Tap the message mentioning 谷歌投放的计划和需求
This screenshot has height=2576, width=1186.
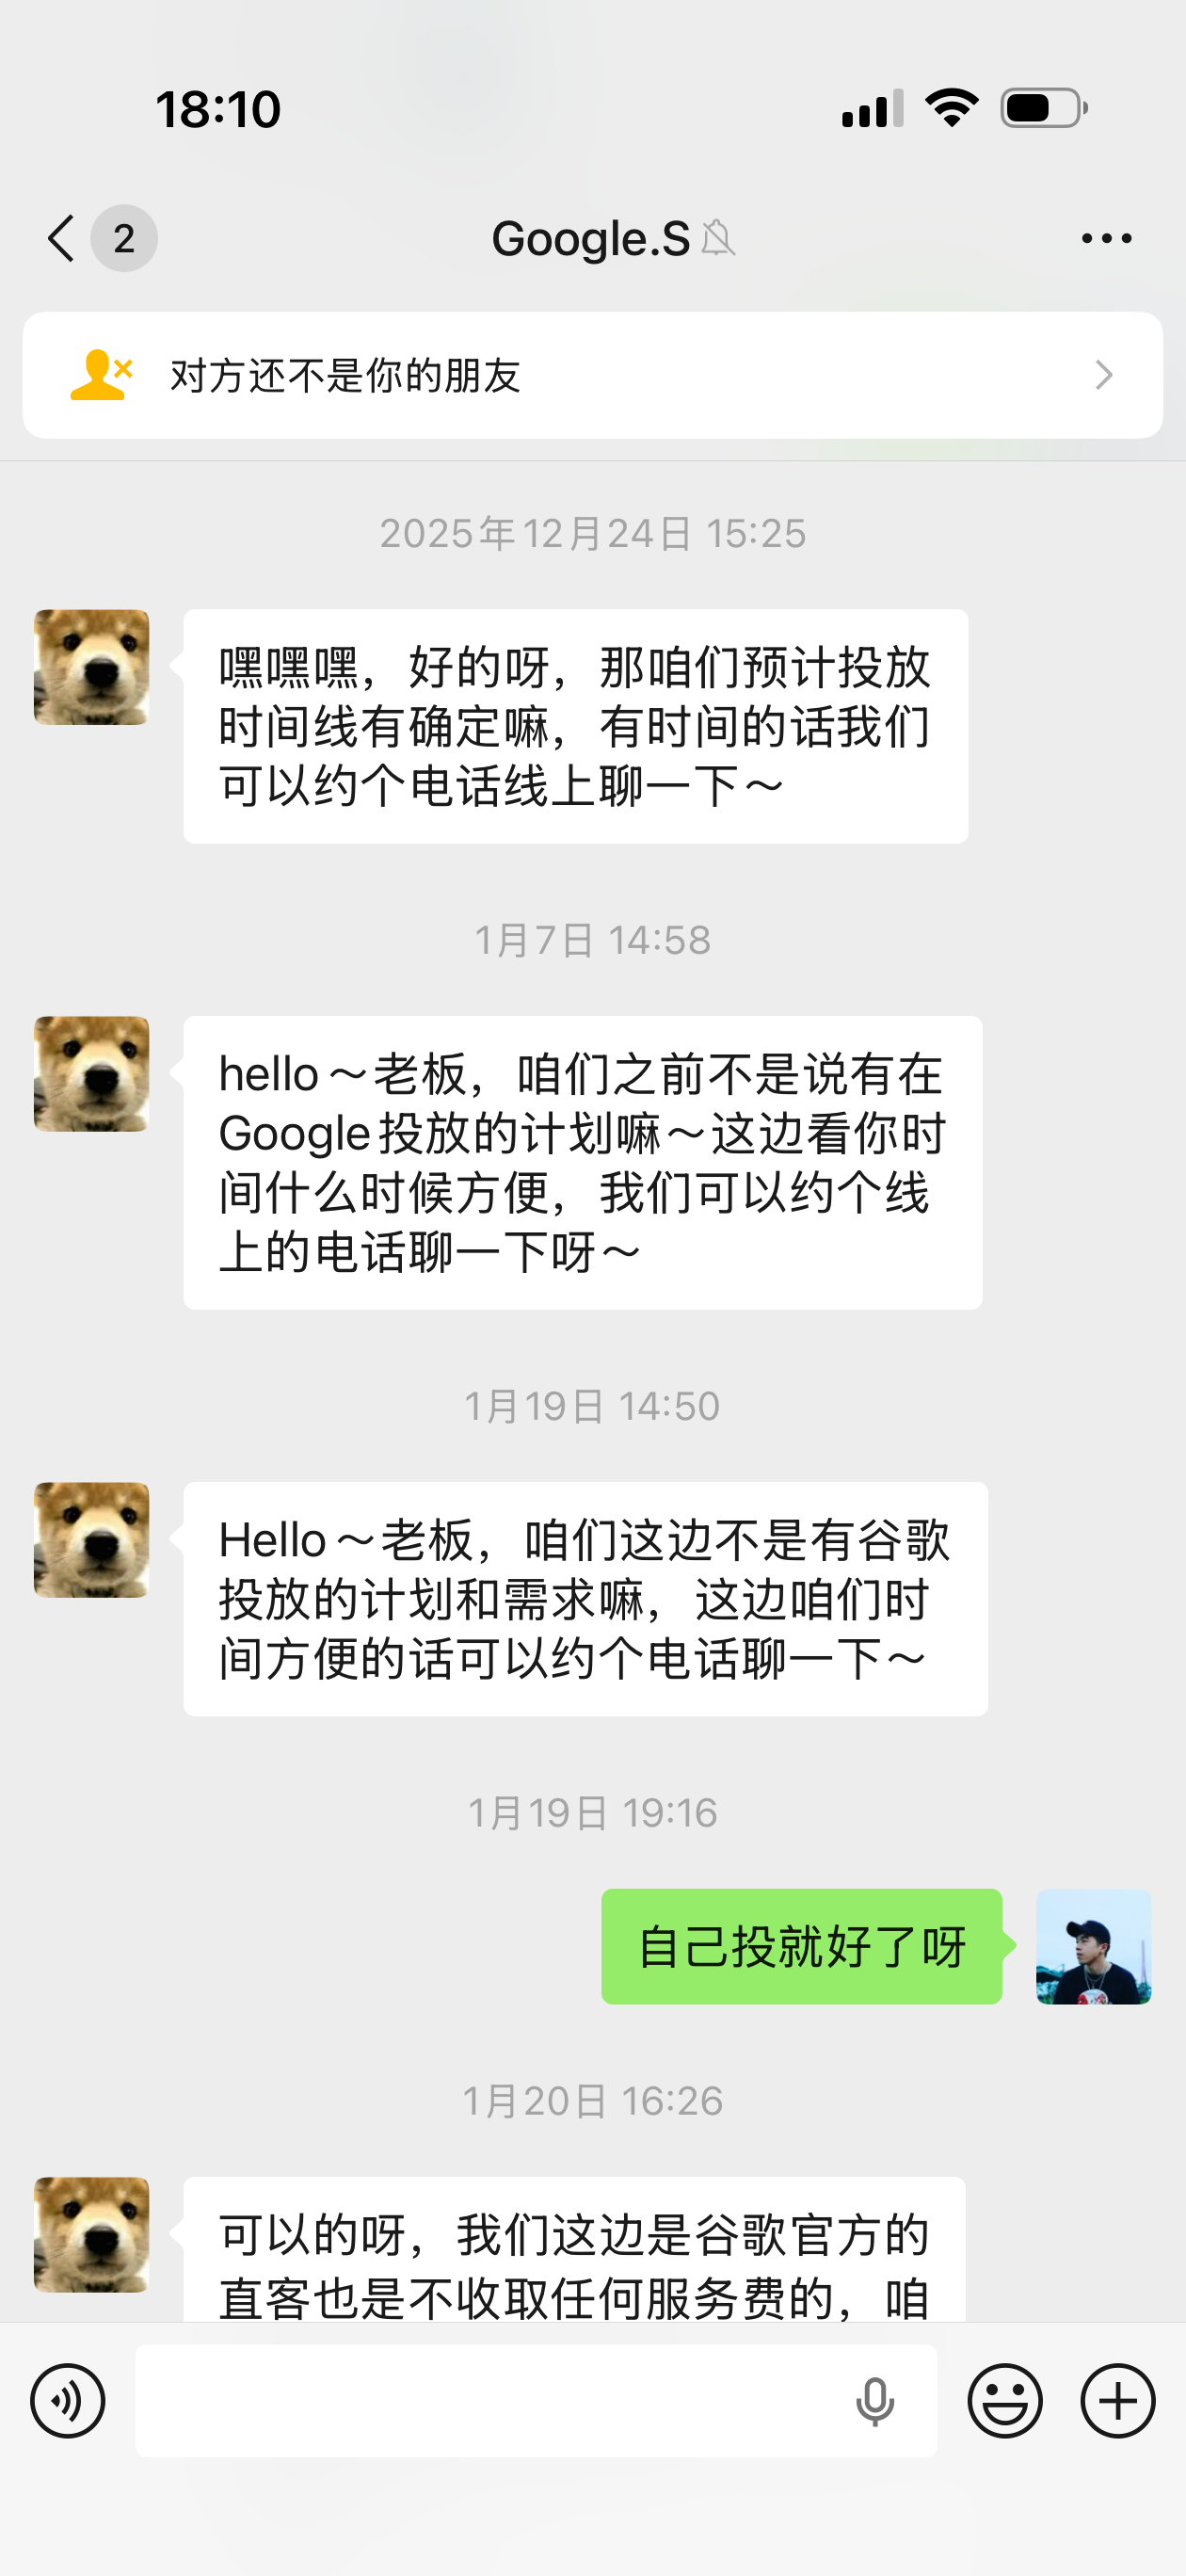point(585,1598)
